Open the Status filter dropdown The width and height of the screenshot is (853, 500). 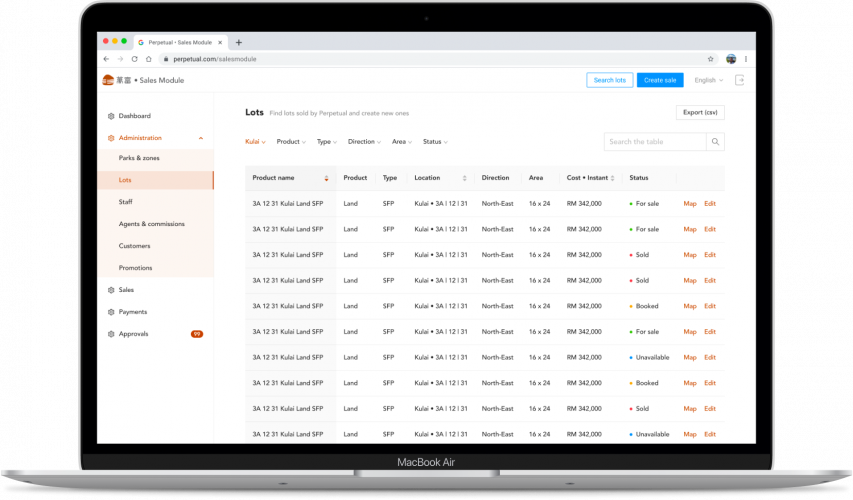435,141
